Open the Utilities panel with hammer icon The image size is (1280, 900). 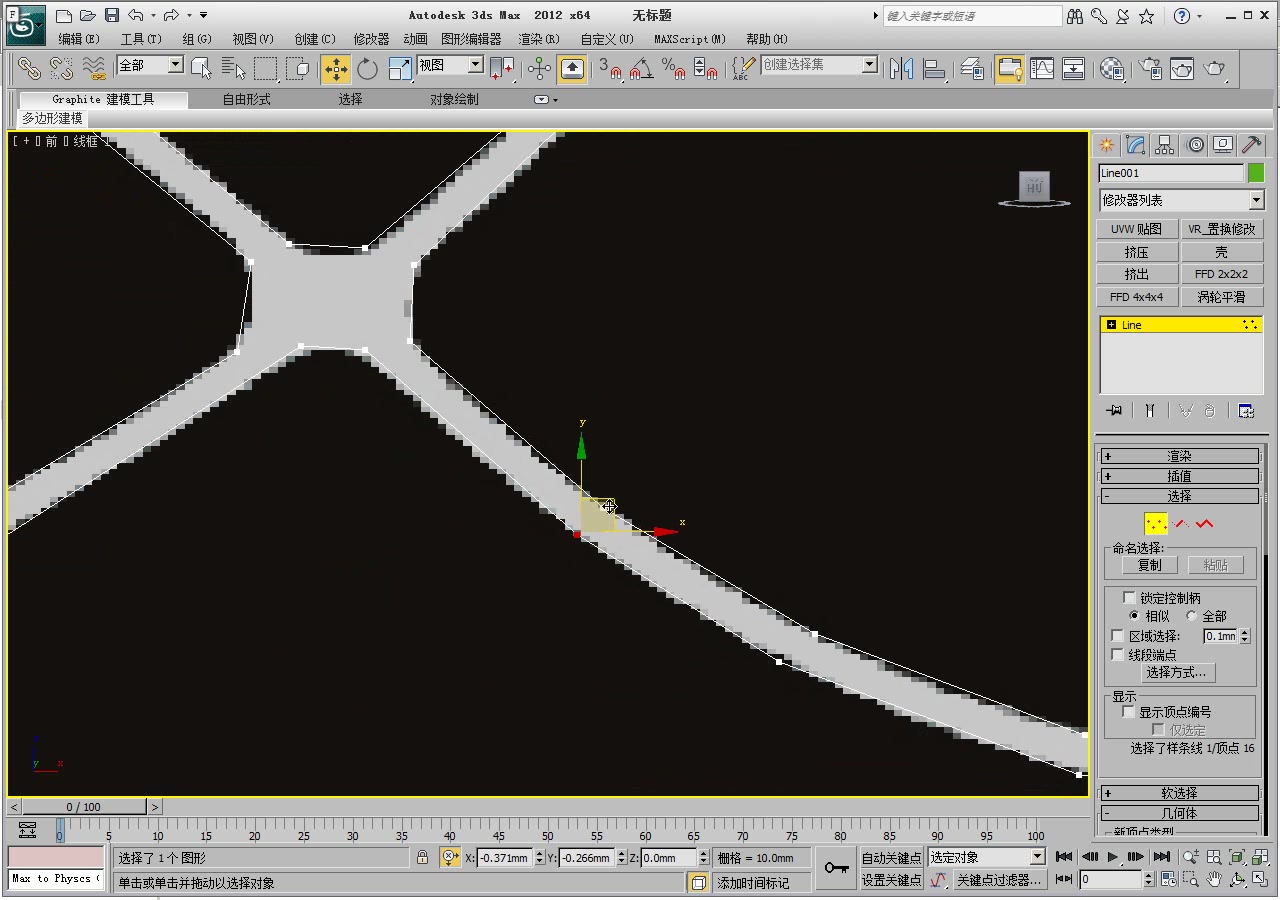[x=1251, y=144]
